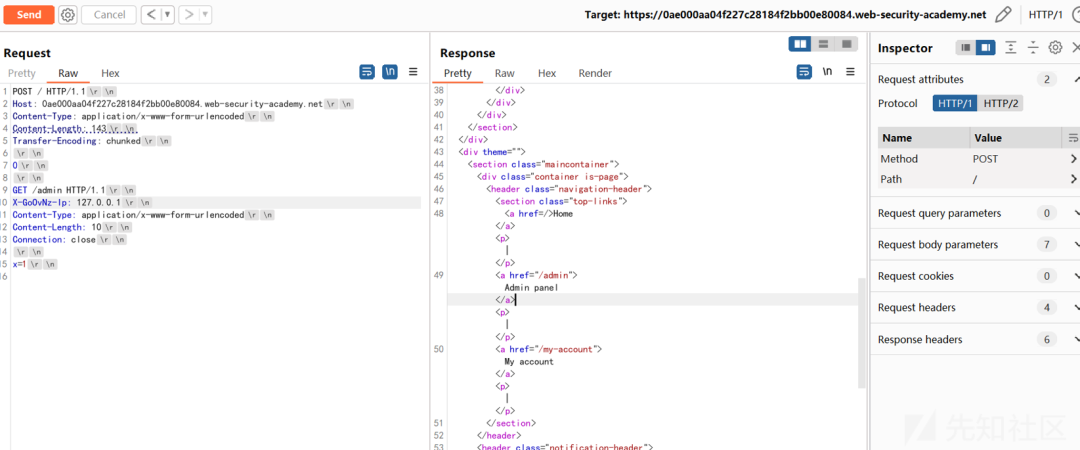The width and height of the screenshot is (1080, 450).
Task: Open Inspector settings gear
Action: click(x=1055, y=48)
